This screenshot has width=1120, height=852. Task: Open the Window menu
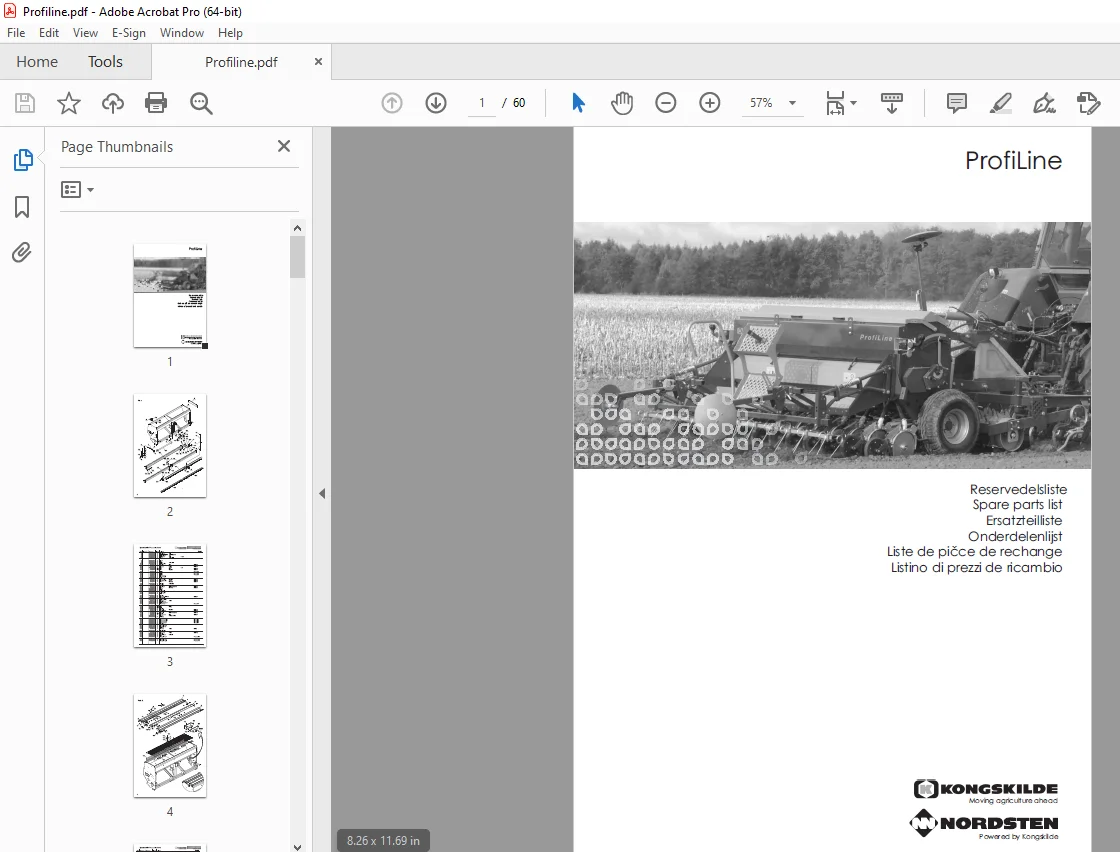coord(181,33)
